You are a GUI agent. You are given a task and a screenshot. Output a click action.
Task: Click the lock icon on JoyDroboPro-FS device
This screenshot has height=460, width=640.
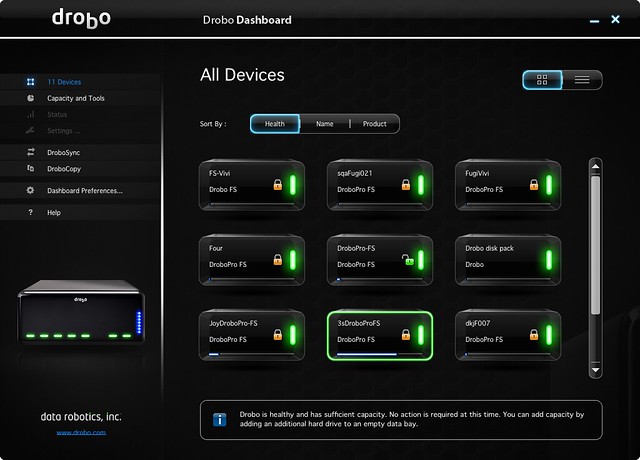click(278, 335)
